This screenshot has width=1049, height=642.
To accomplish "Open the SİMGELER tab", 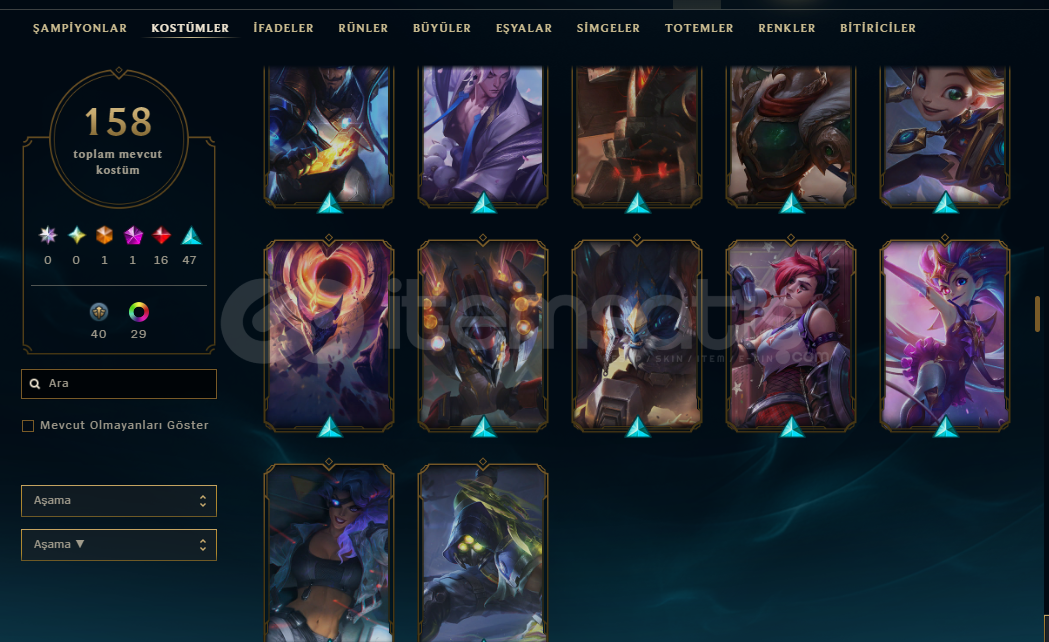I will click(608, 28).
